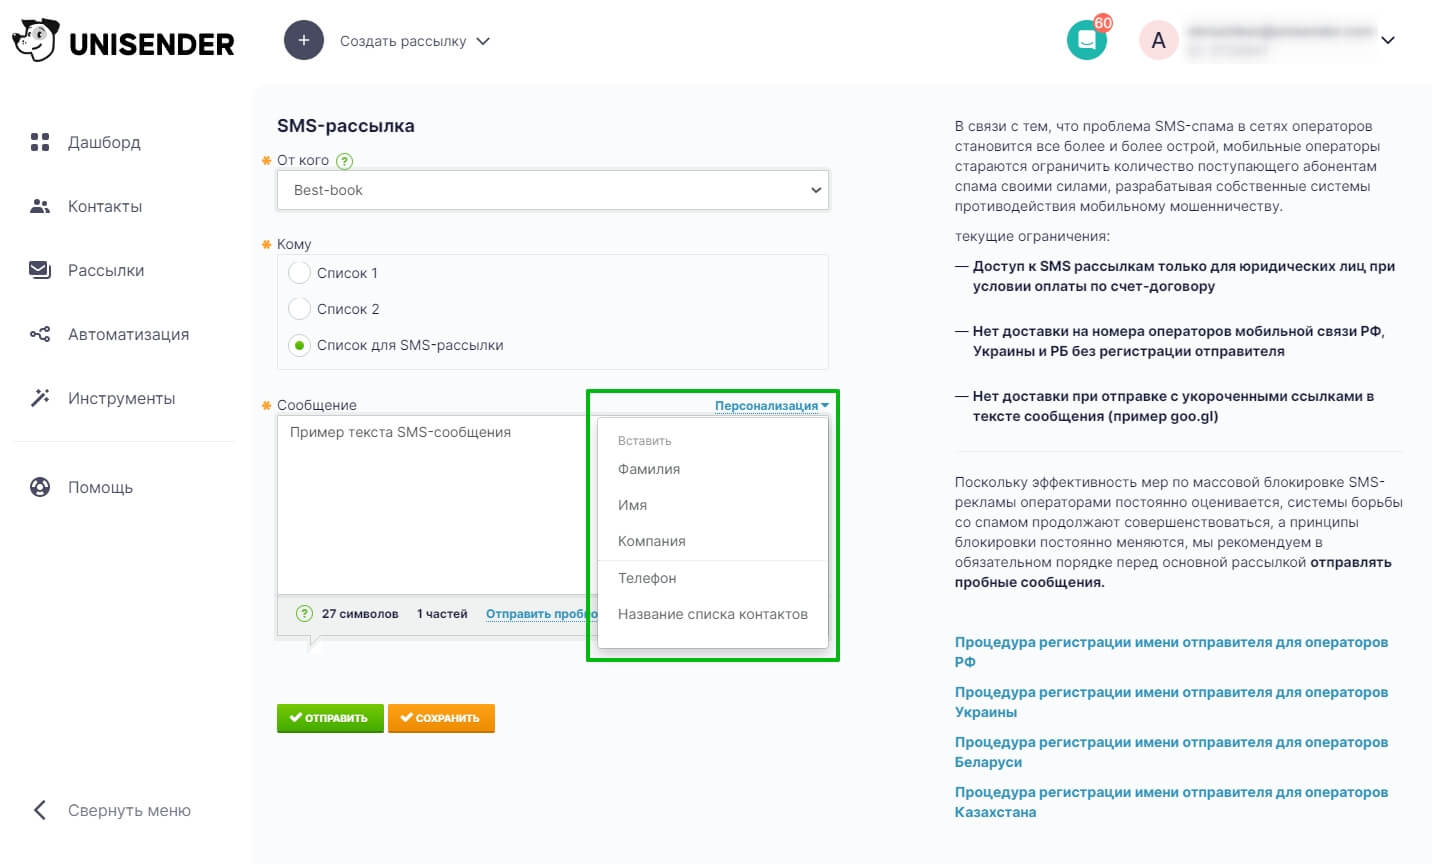Click the green Отправить button
Screen dimensions: 1432x864
click(330, 718)
